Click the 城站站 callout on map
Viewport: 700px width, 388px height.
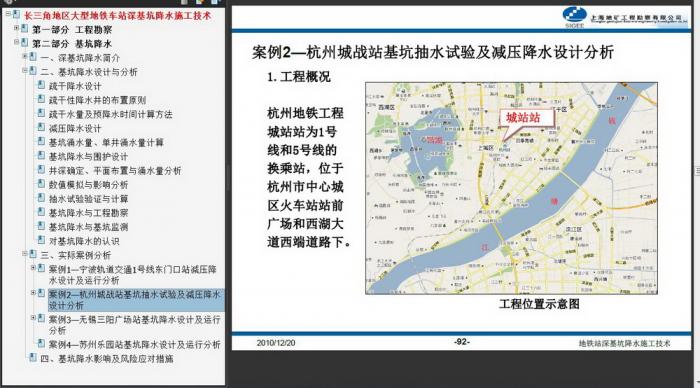point(527,119)
